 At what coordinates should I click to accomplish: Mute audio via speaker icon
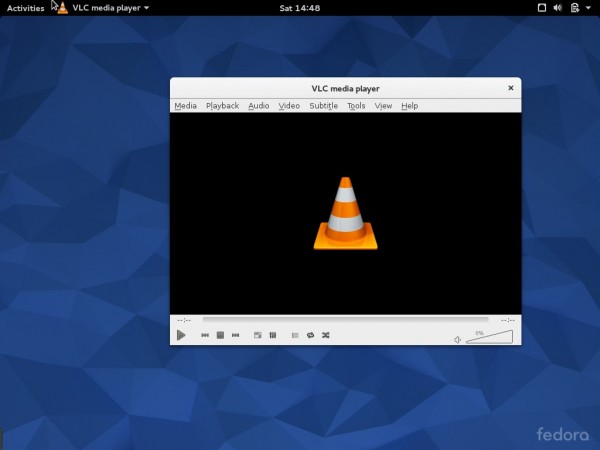[x=457, y=339]
